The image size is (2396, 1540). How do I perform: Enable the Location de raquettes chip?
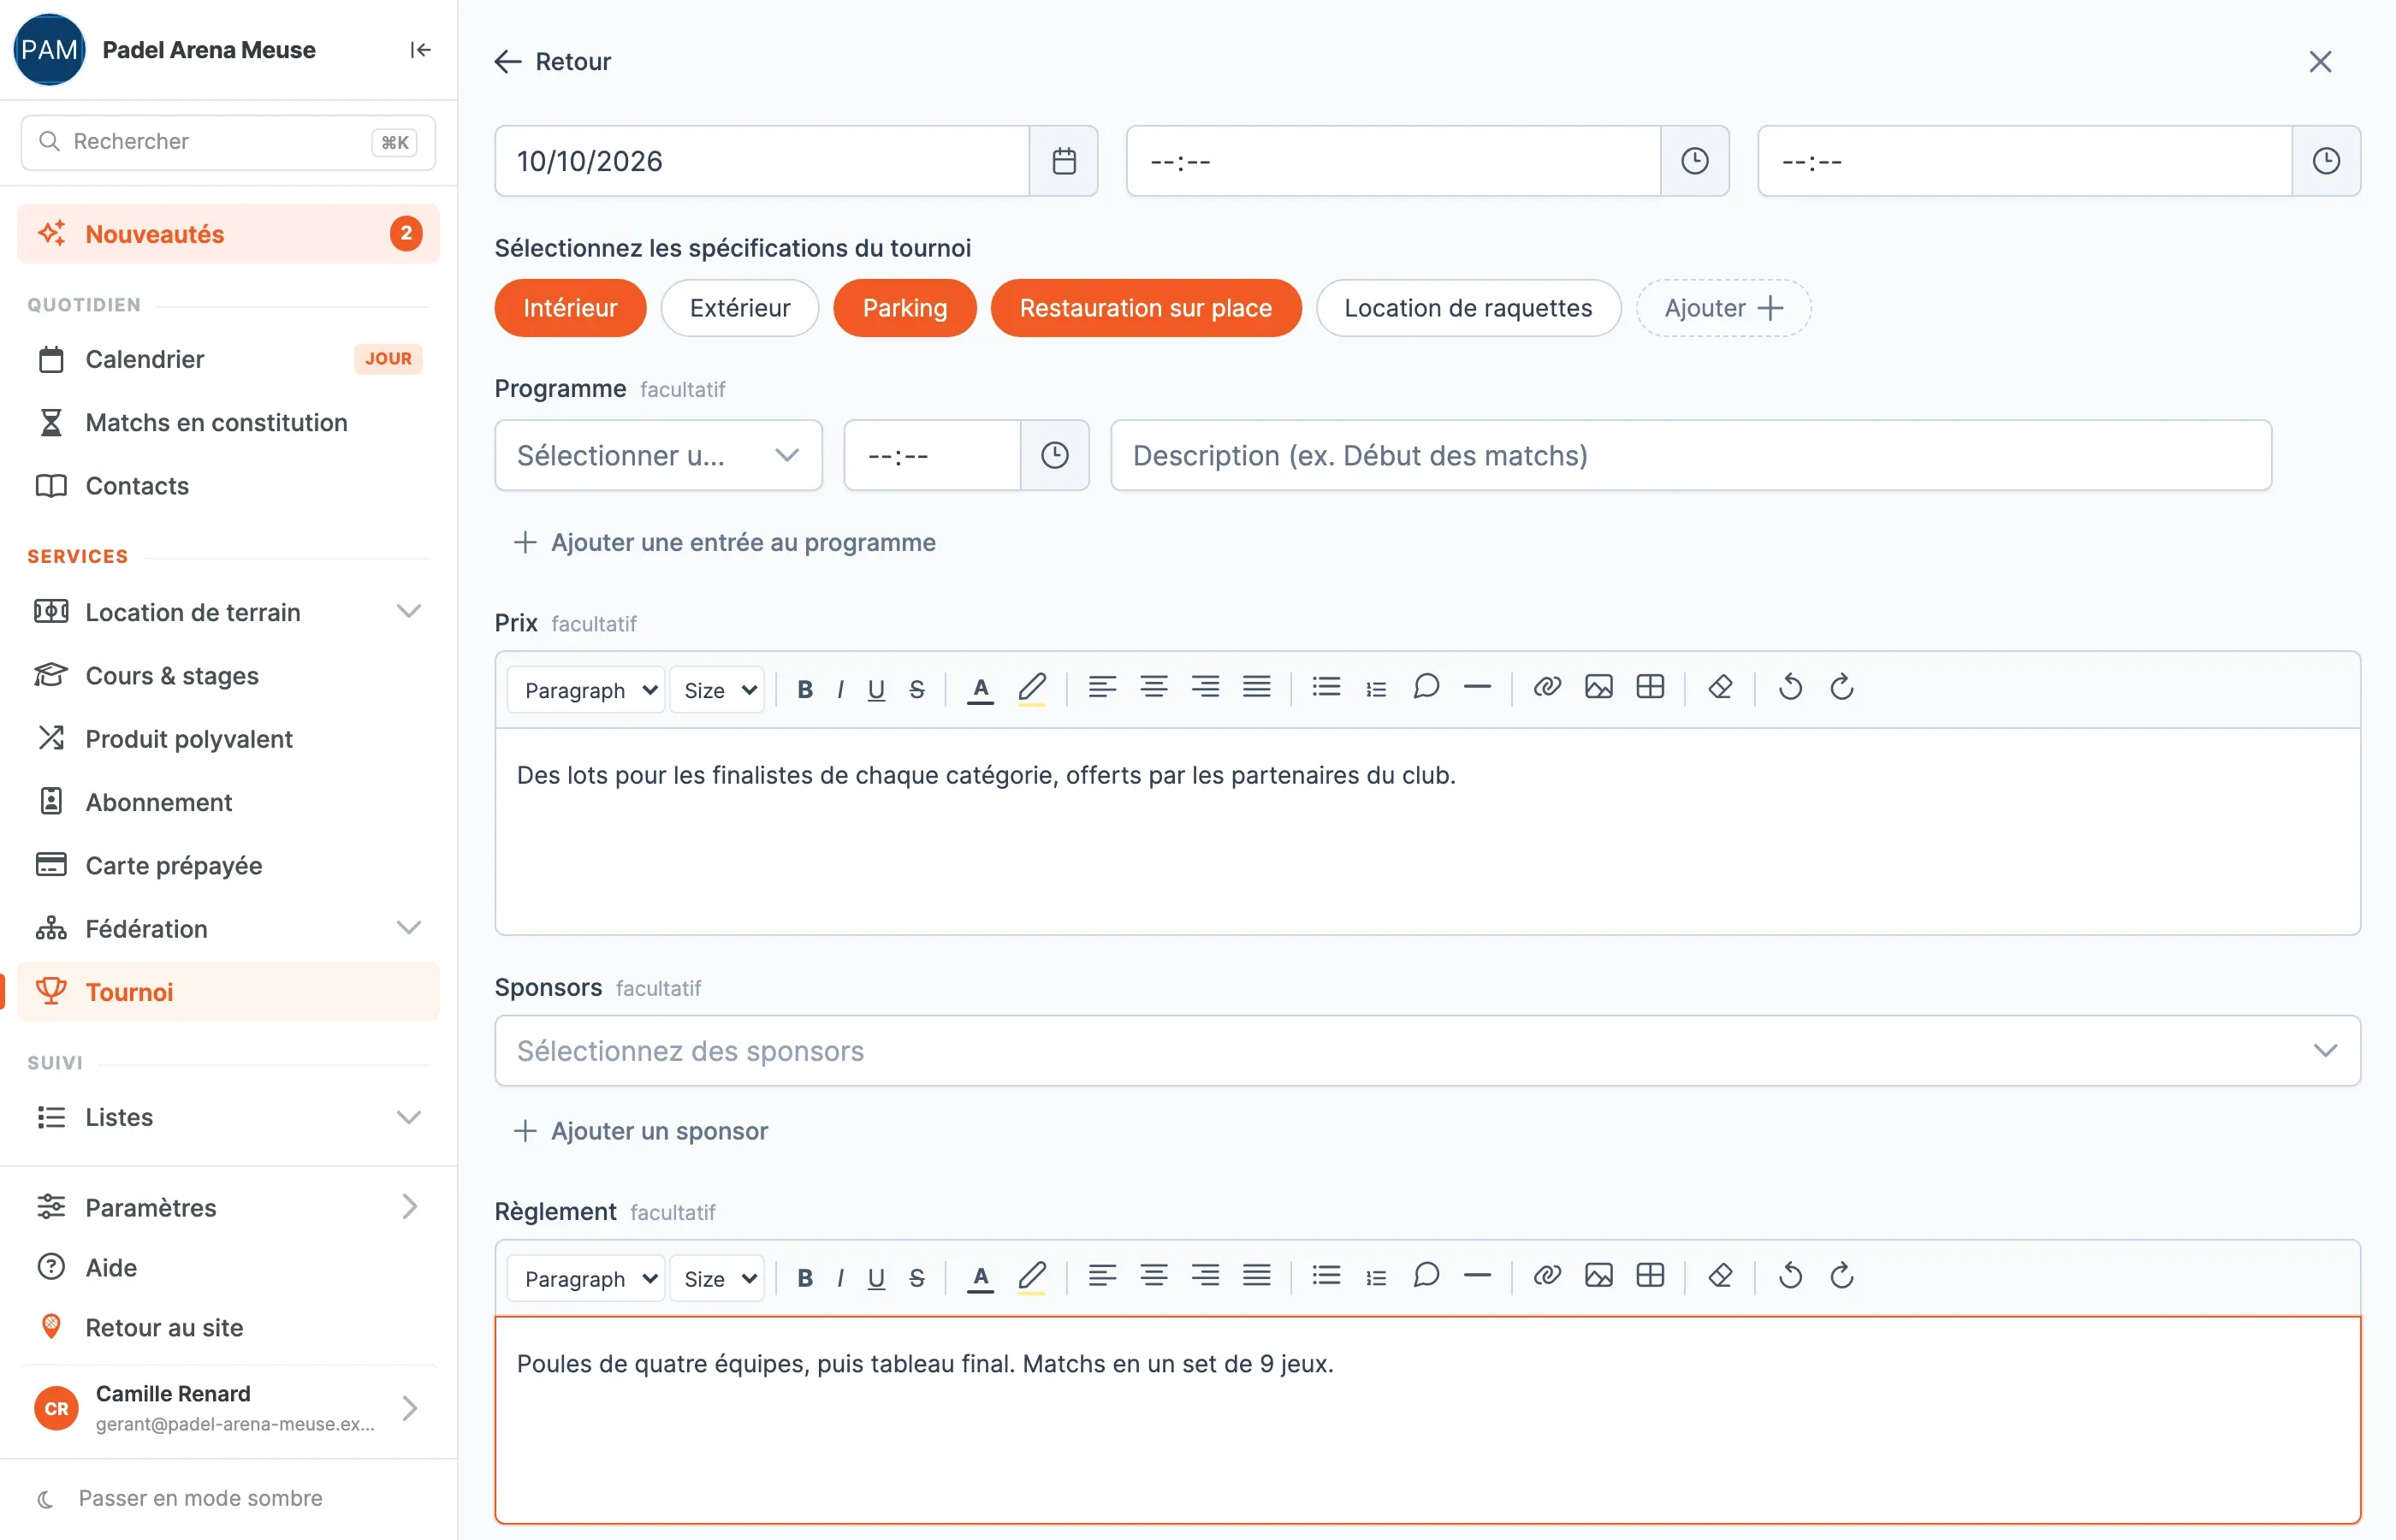click(x=1468, y=308)
